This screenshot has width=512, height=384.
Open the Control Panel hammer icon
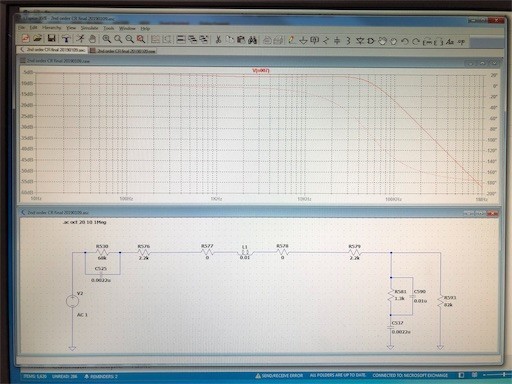[x=66, y=39]
